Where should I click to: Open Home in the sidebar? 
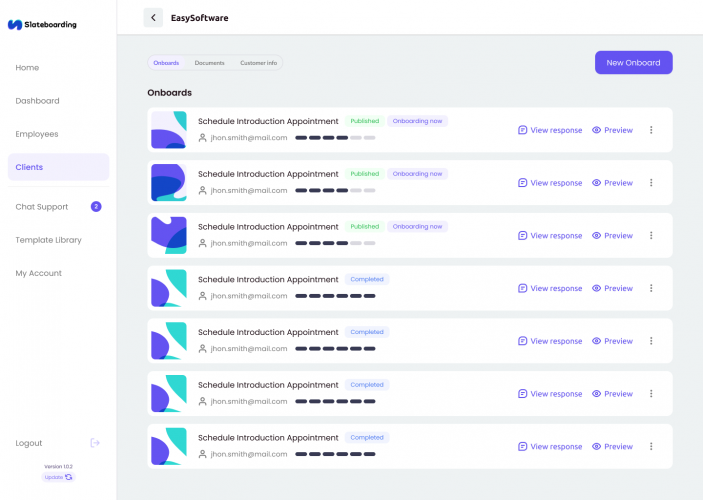tap(27, 68)
